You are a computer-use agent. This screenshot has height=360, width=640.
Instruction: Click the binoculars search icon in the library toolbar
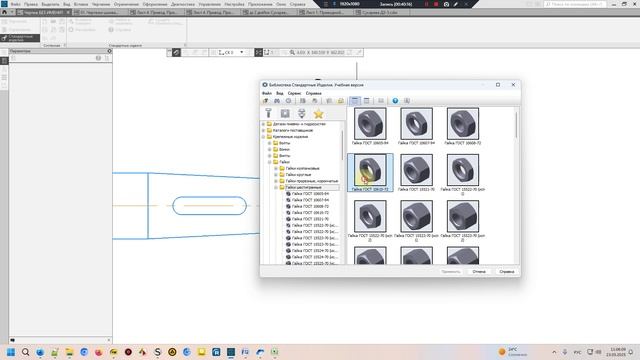coord(277,101)
